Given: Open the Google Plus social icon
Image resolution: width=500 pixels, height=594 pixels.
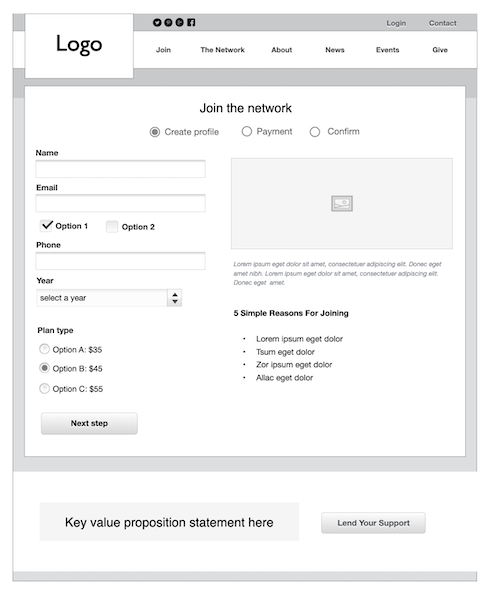Looking at the screenshot, I should [x=180, y=22].
